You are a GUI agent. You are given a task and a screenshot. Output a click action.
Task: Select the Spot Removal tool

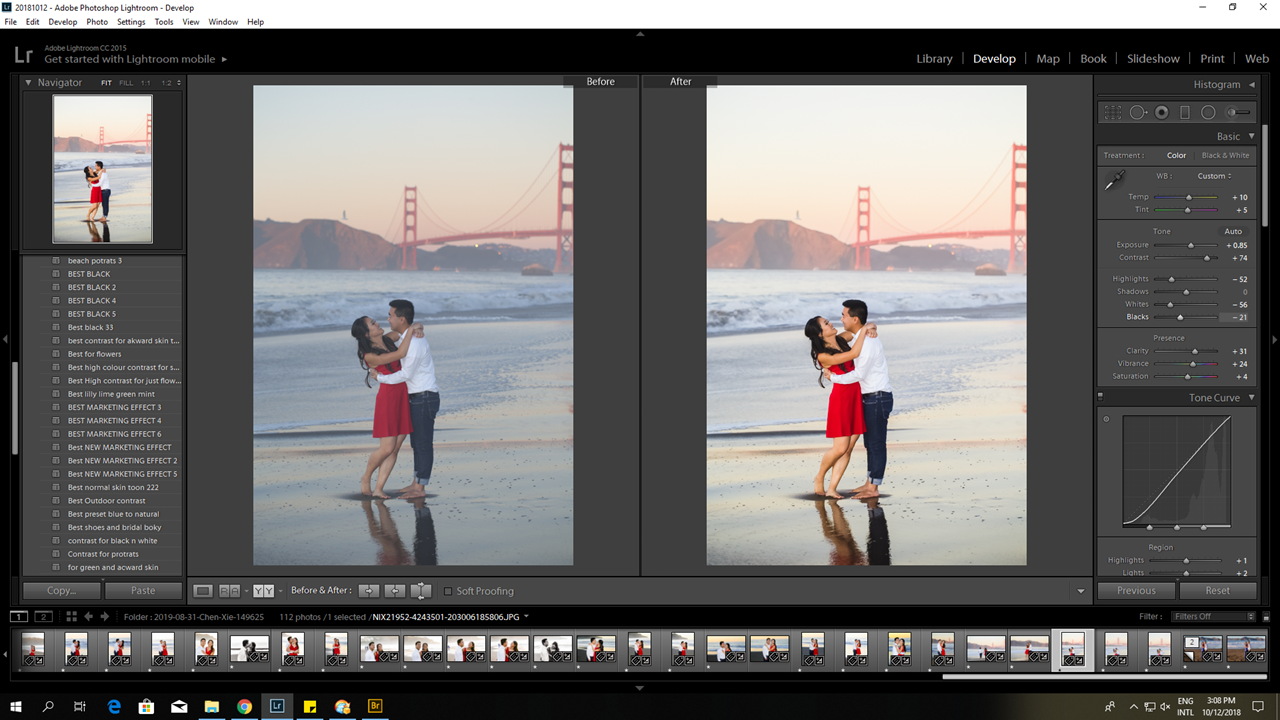click(x=1138, y=113)
